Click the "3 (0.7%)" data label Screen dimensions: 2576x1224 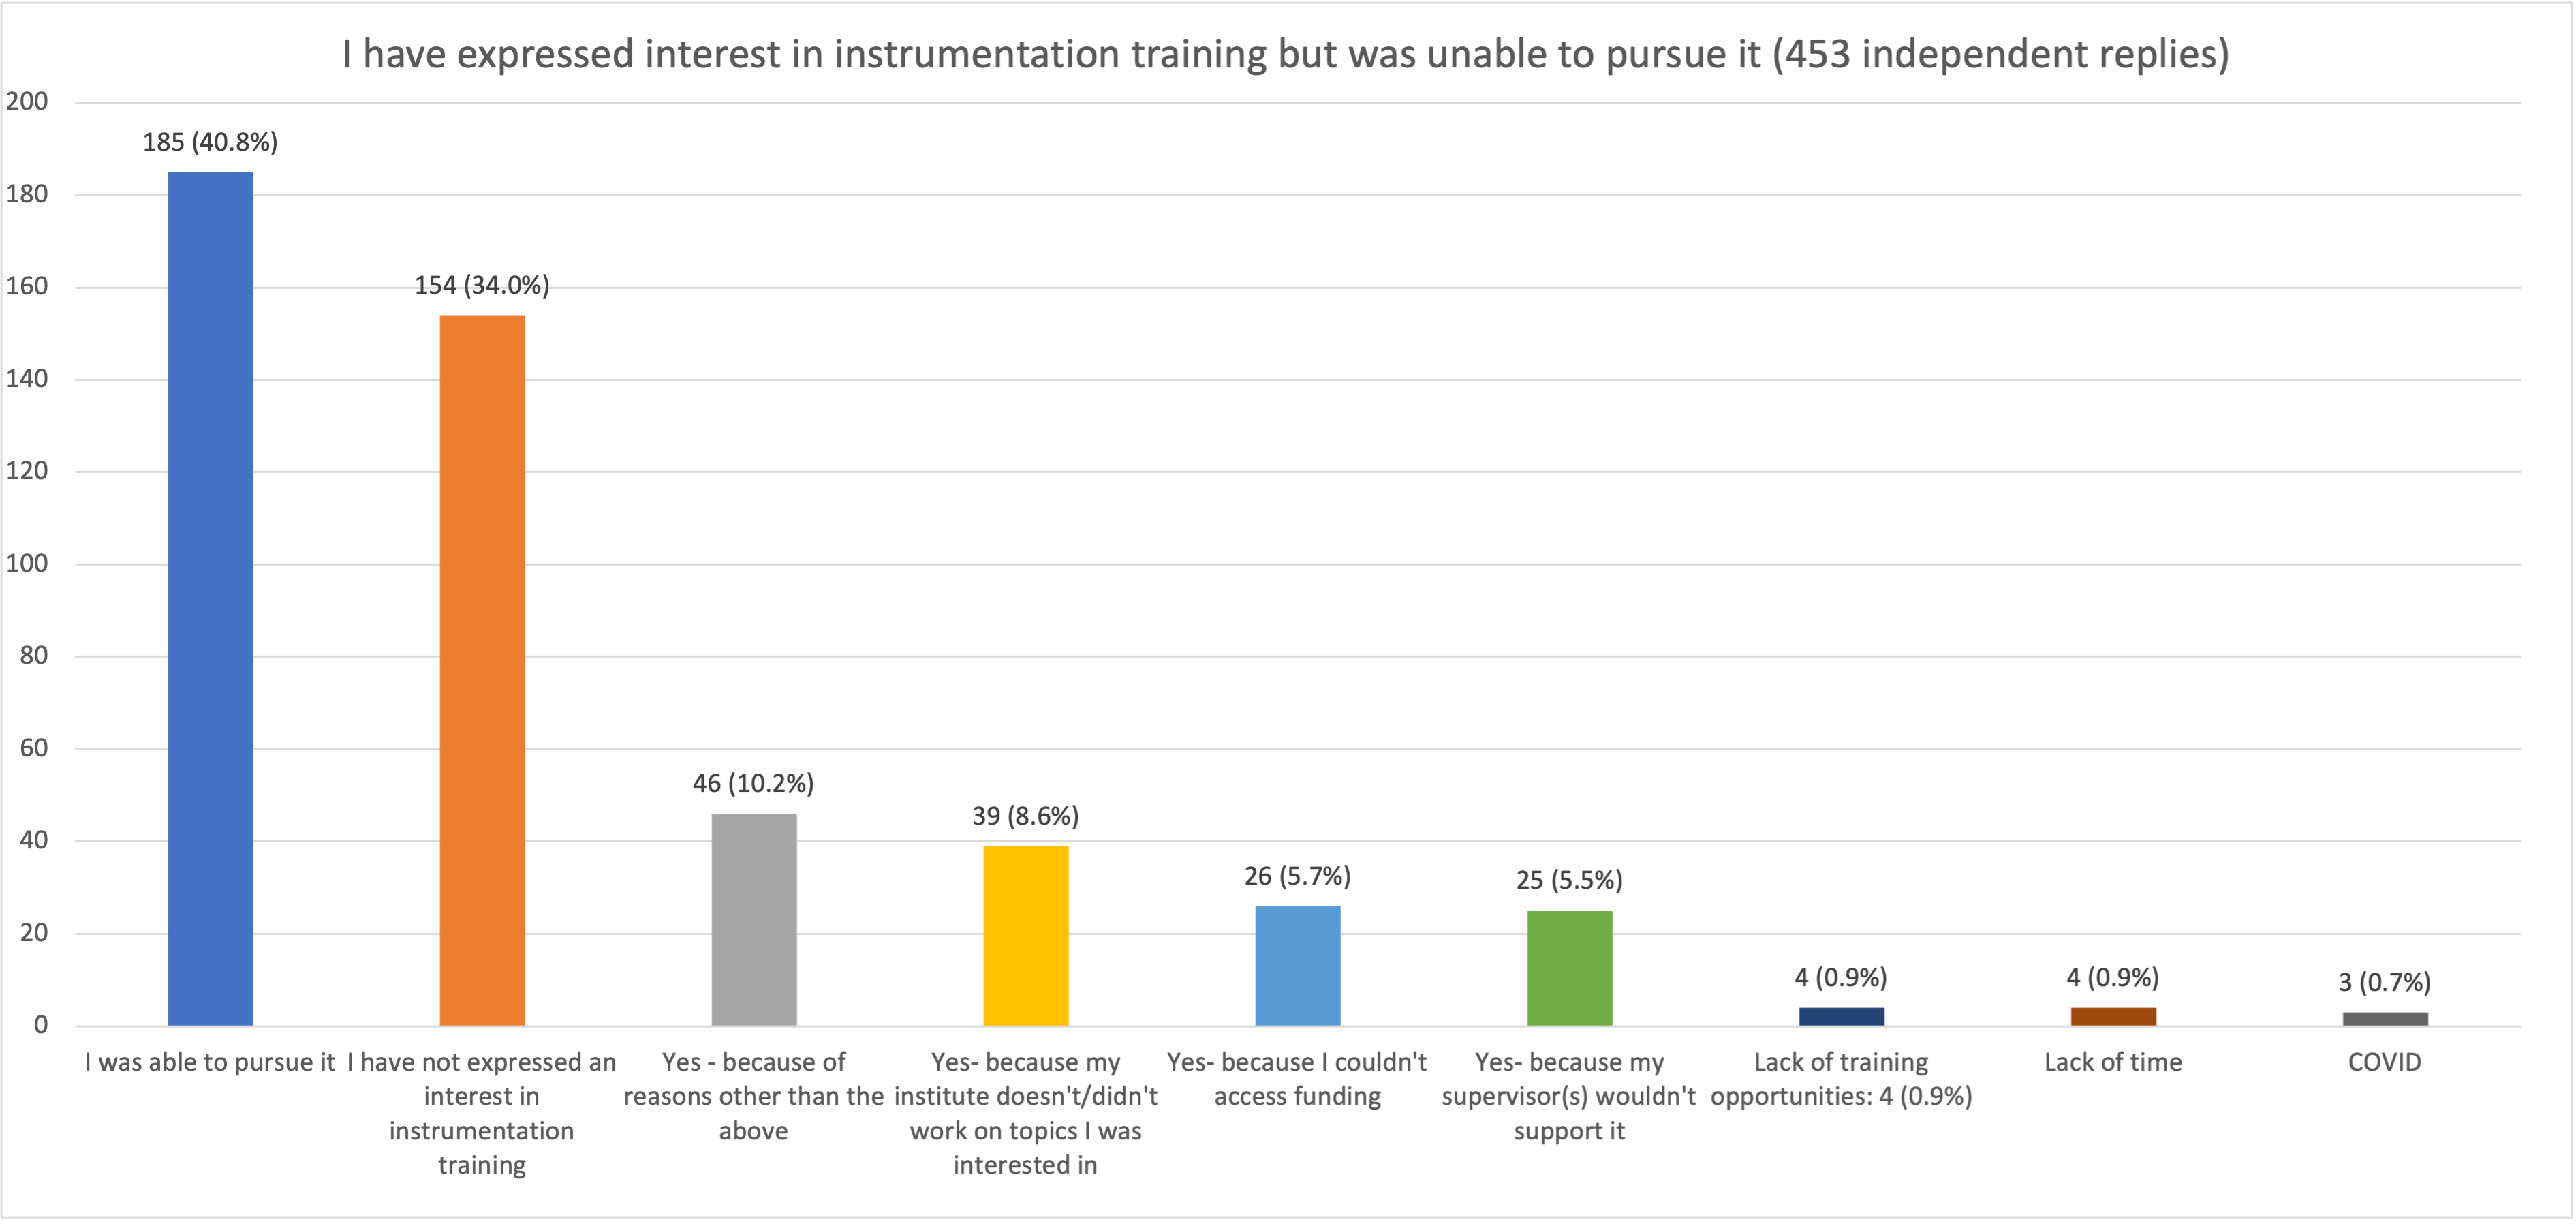tap(2384, 982)
